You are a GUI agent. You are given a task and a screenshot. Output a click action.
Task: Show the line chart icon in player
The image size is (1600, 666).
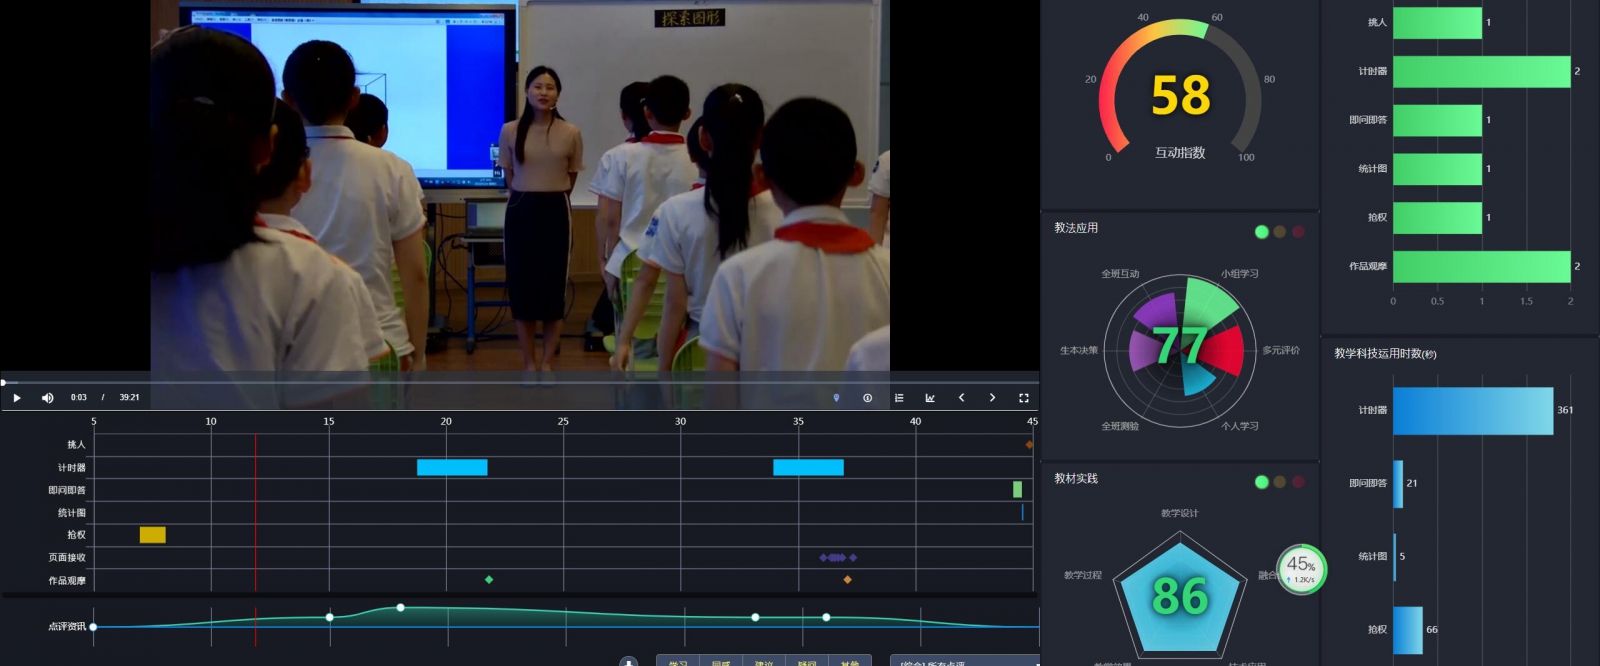coord(930,398)
